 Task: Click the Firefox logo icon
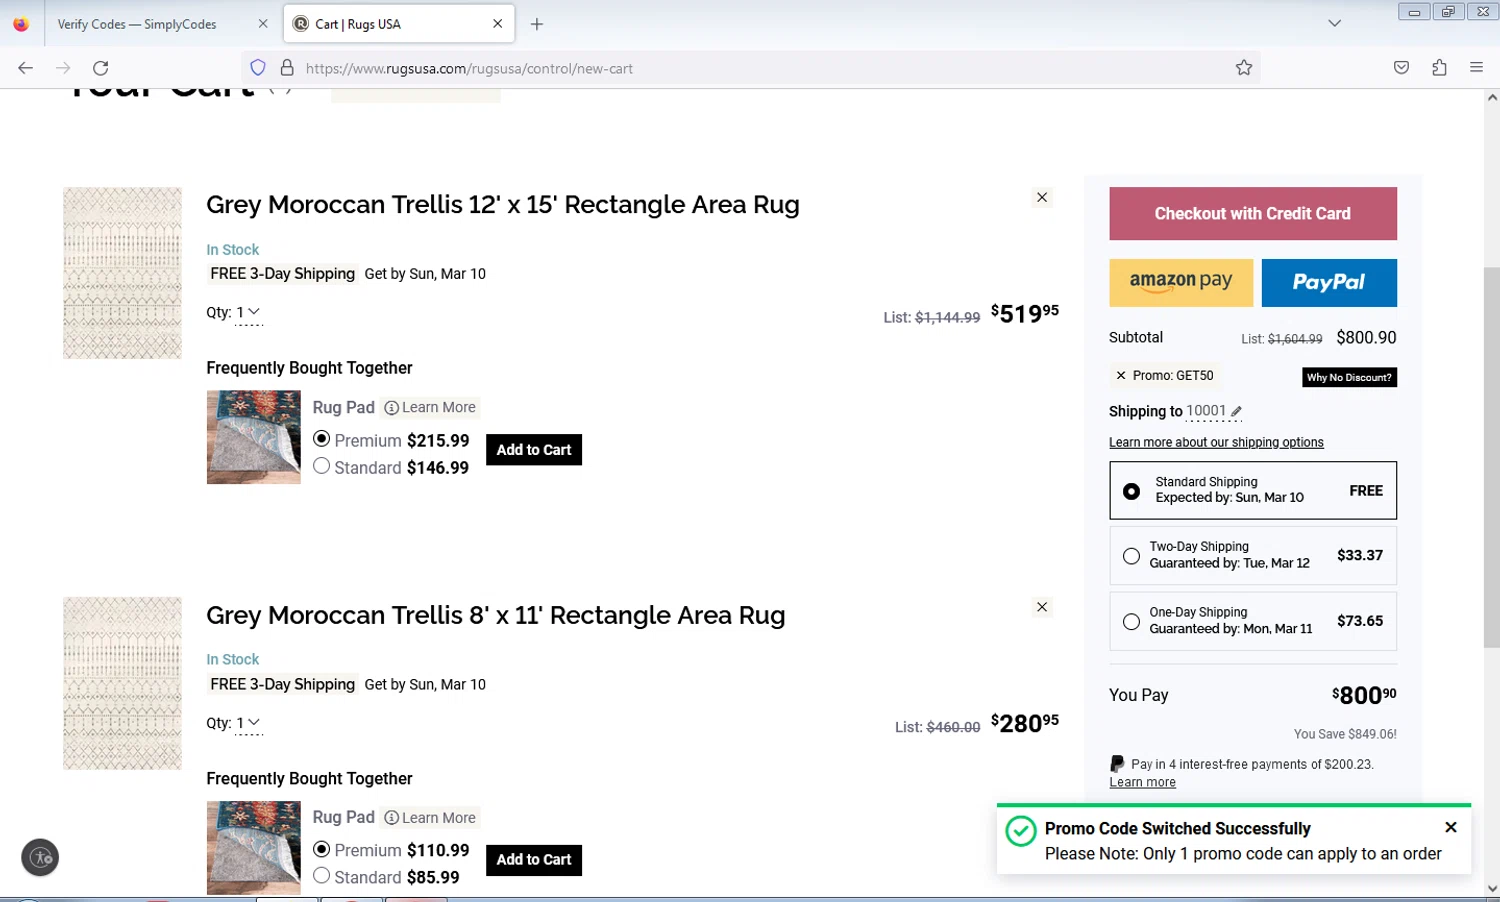pos(21,24)
